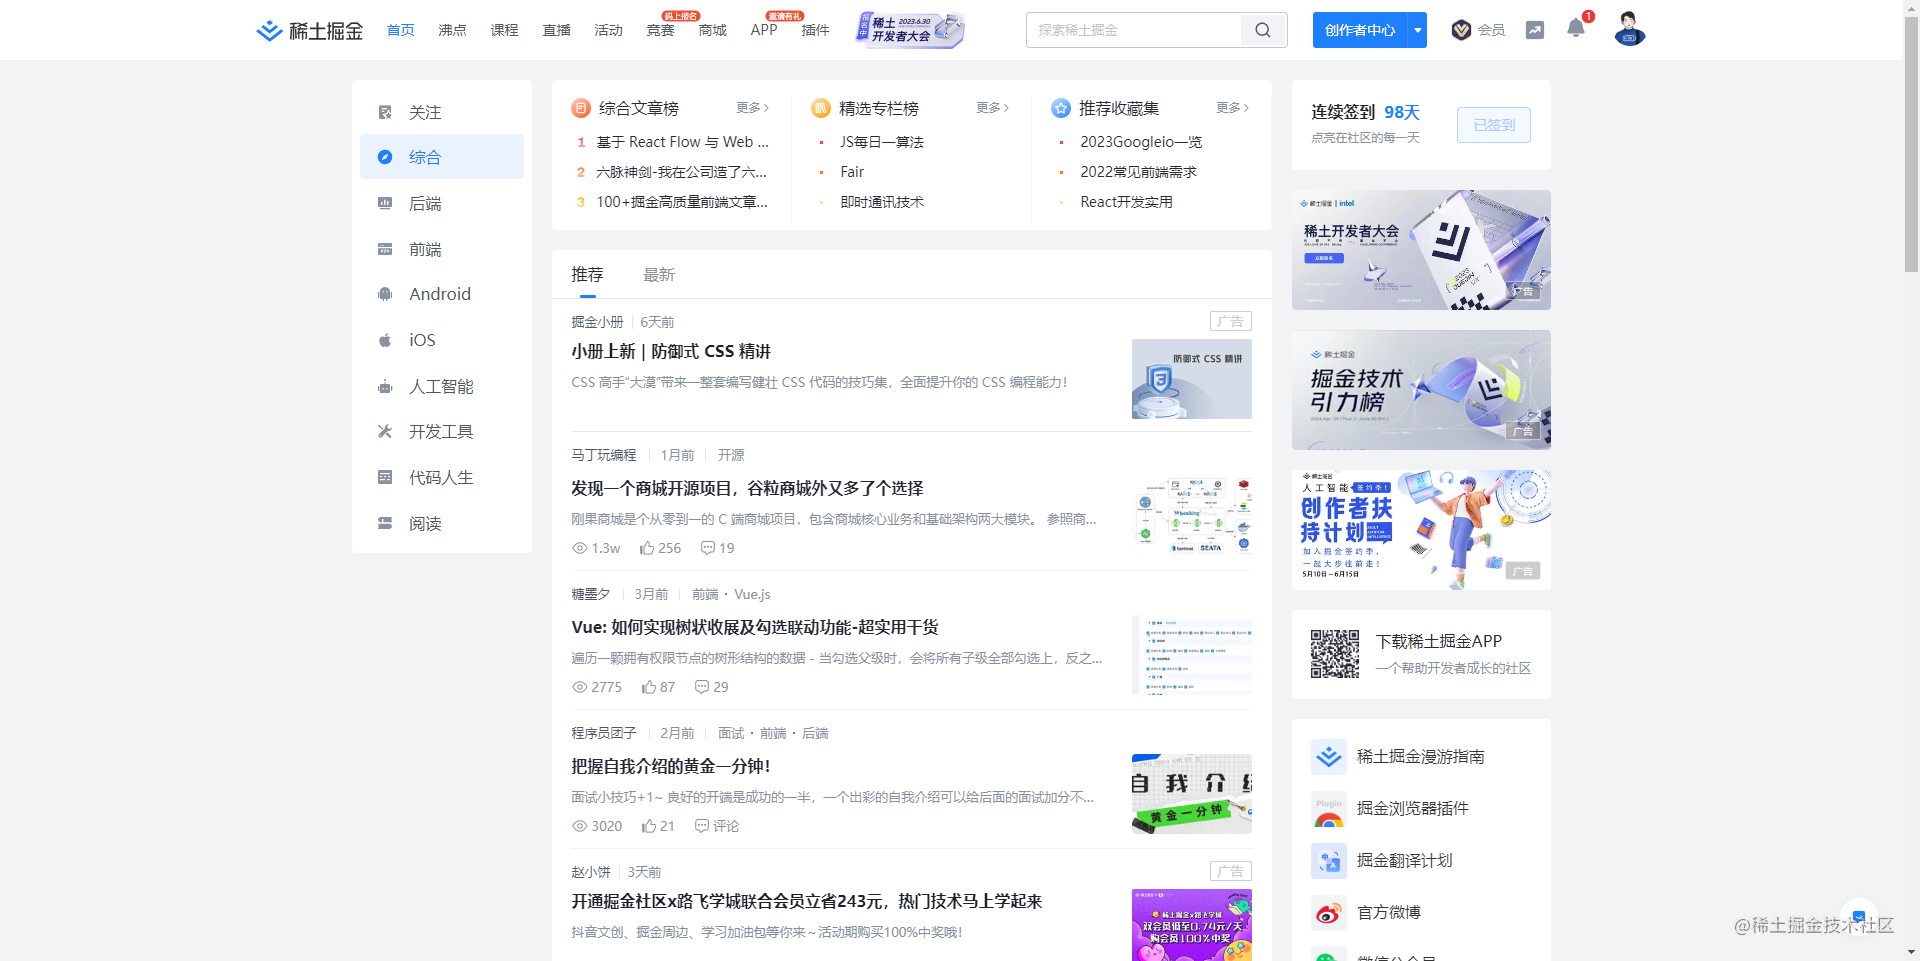
Task: Expand 更多 for 精选专栏榜
Action: coord(992,108)
